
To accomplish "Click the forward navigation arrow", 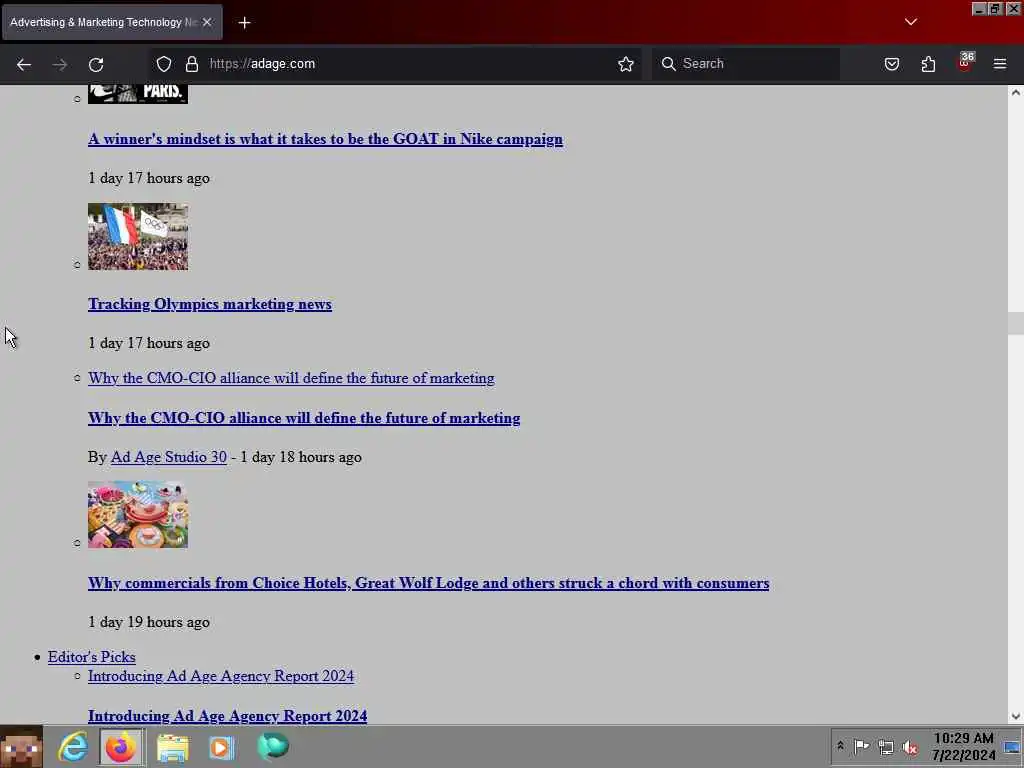I will tap(59, 64).
